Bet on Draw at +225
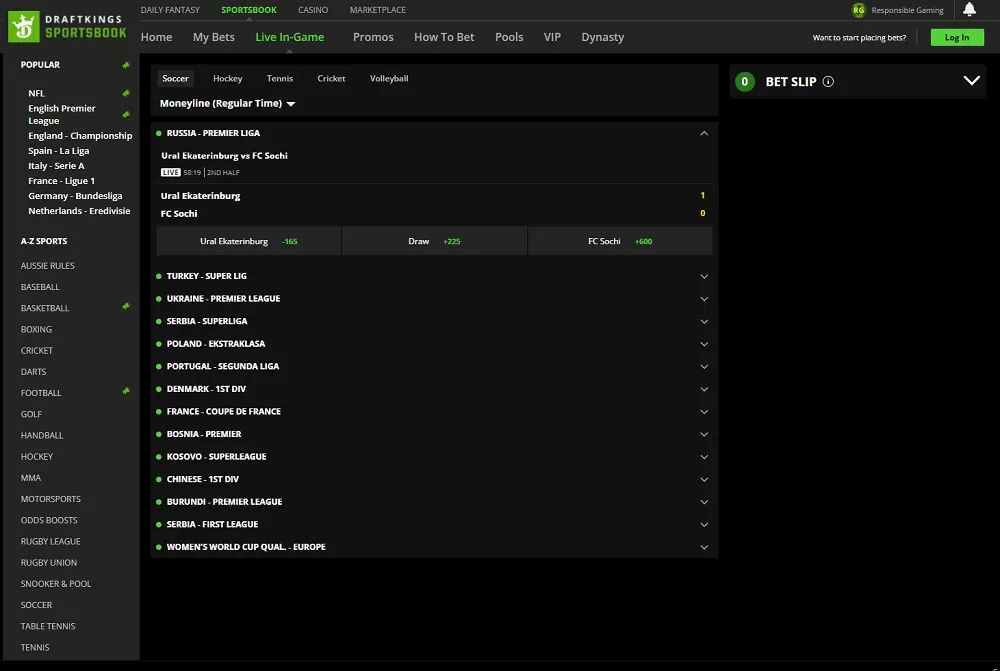1000x671 pixels. 434,241
